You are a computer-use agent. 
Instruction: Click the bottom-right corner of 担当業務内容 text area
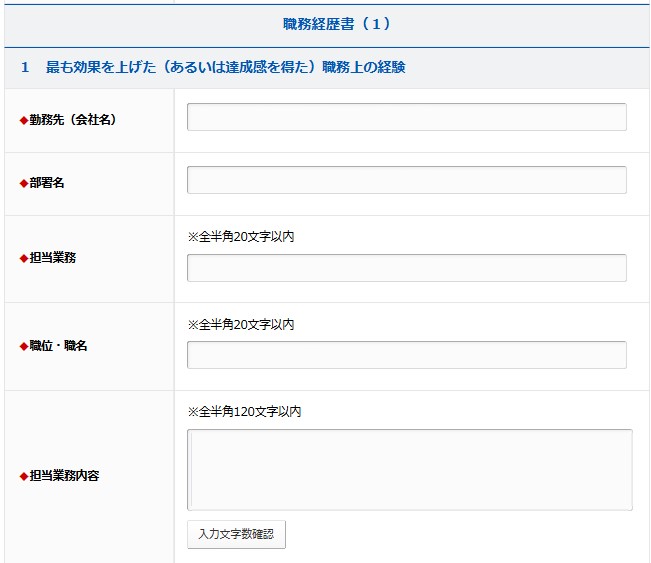(627, 506)
